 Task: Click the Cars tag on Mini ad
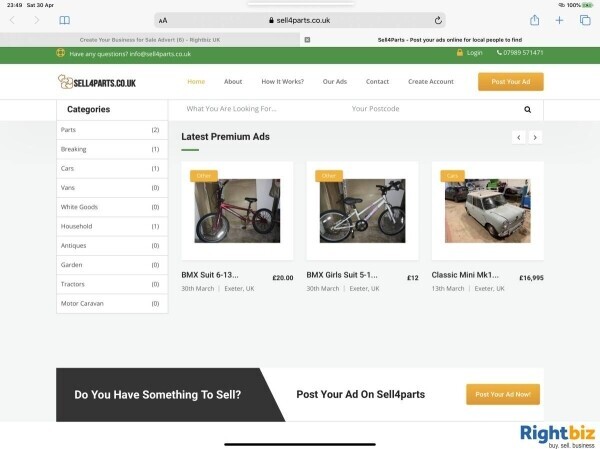click(452, 176)
